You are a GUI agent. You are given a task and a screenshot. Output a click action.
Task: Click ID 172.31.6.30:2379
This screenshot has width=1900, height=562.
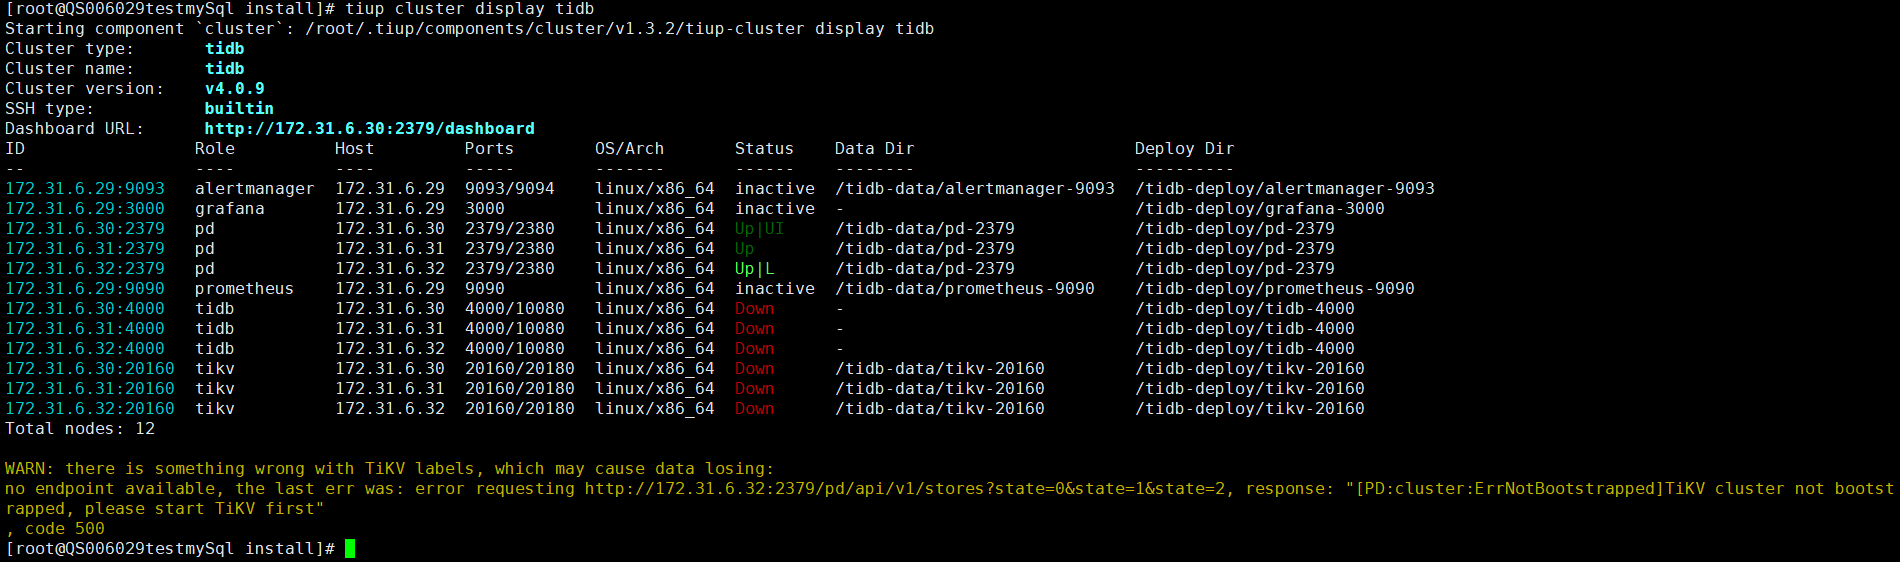pyautogui.click(x=85, y=229)
